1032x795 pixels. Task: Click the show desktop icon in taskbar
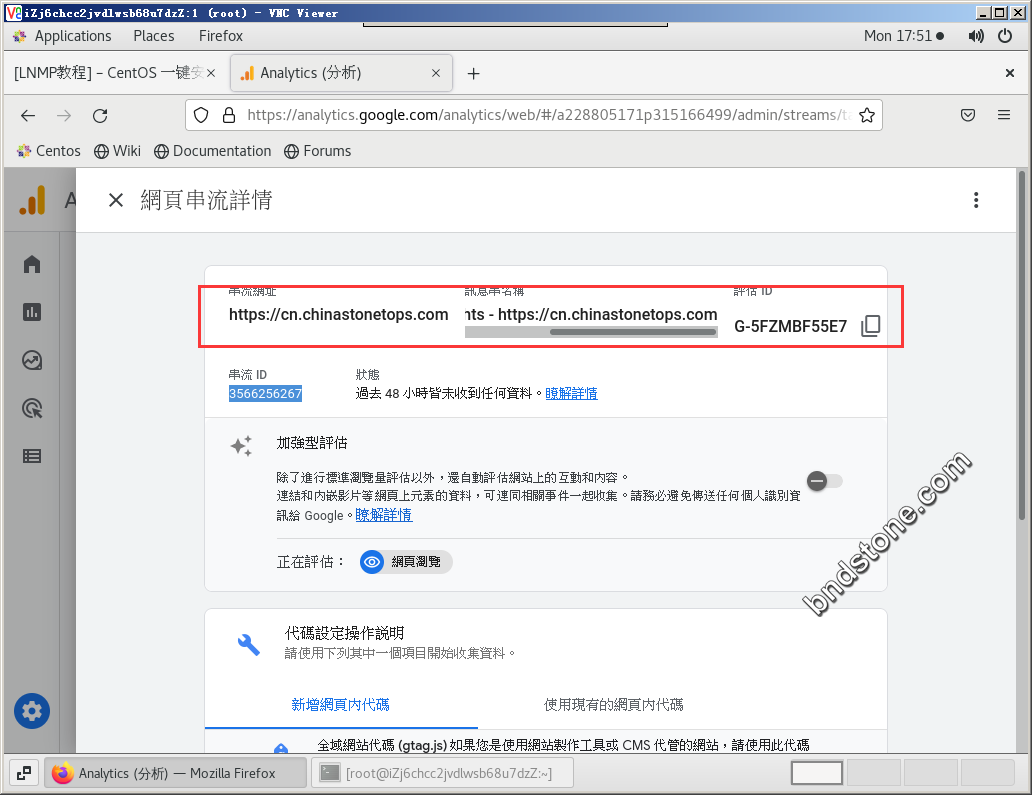pos(24,773)
